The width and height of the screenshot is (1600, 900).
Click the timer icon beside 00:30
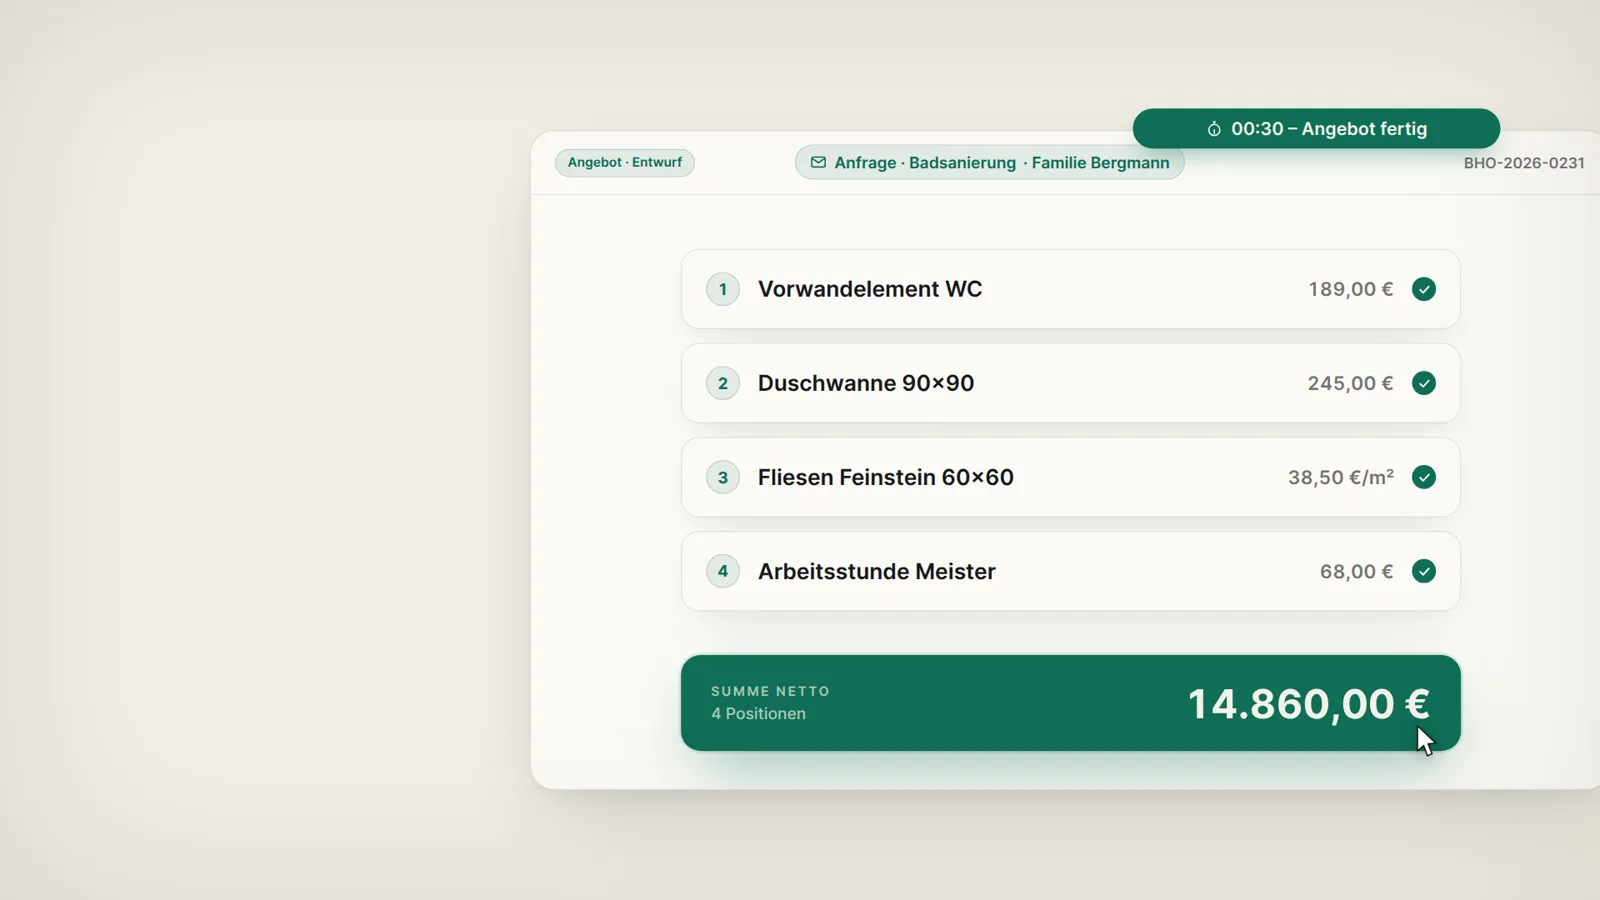[x=1214, y=129]
